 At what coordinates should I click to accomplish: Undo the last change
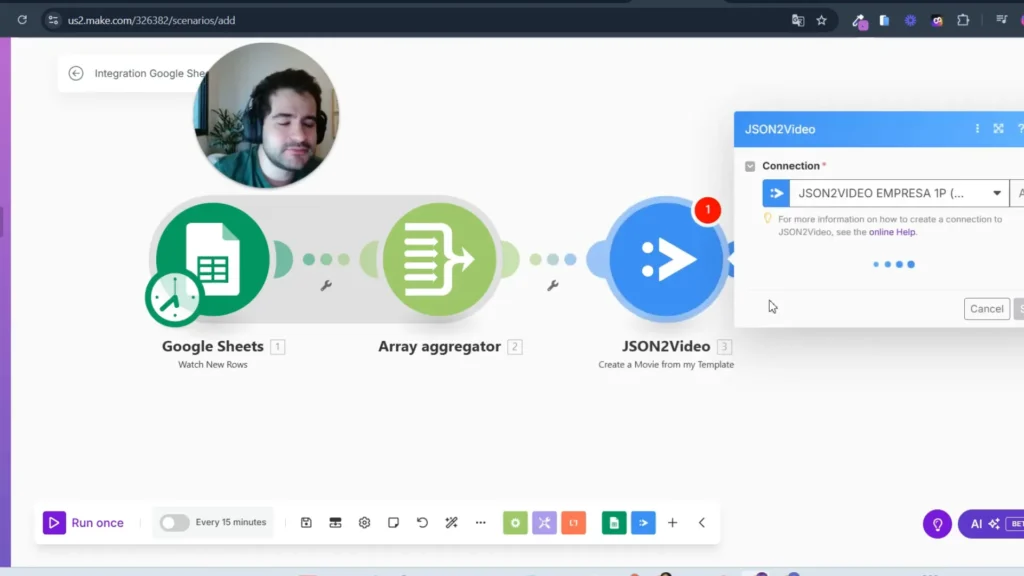(x=423, y=522)
